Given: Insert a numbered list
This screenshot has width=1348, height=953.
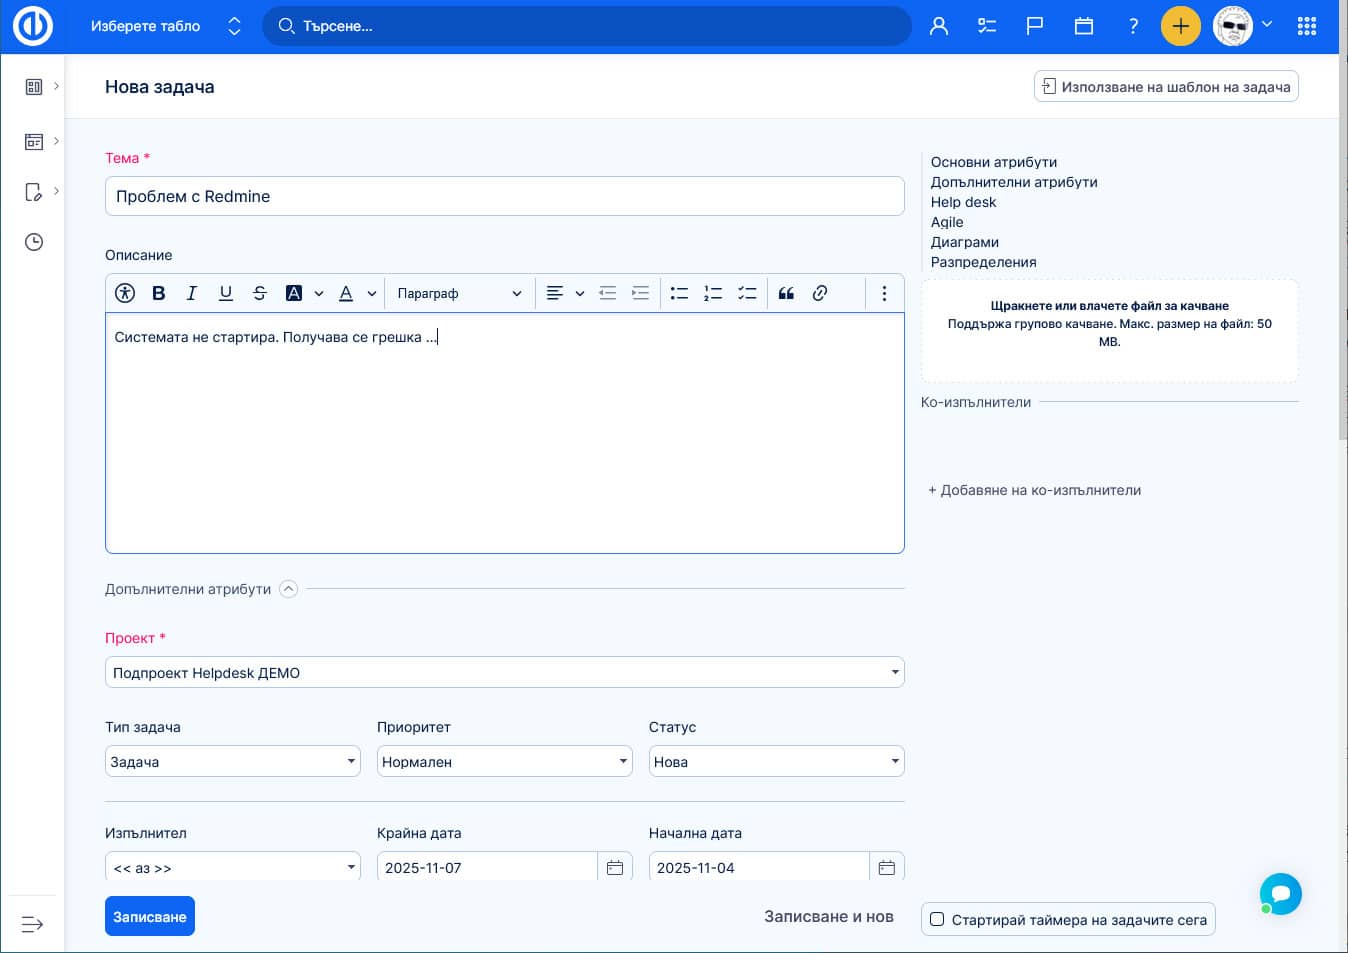Looking at the screenshot, I should tap(713, 293).
